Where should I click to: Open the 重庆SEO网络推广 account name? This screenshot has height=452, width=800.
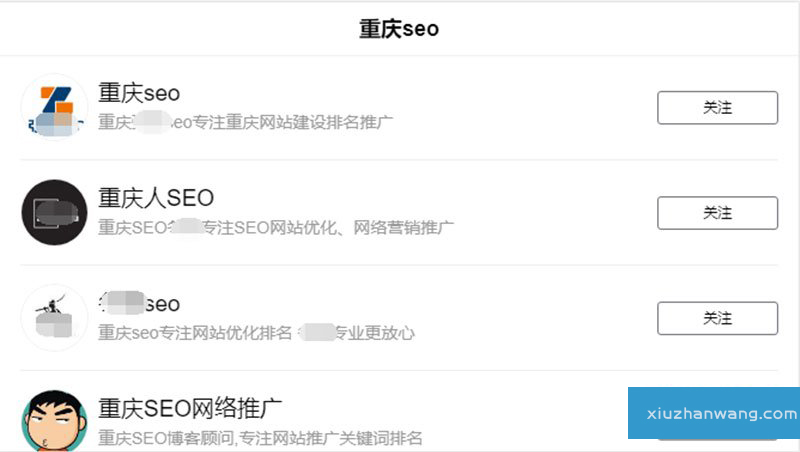click(190, 408)
